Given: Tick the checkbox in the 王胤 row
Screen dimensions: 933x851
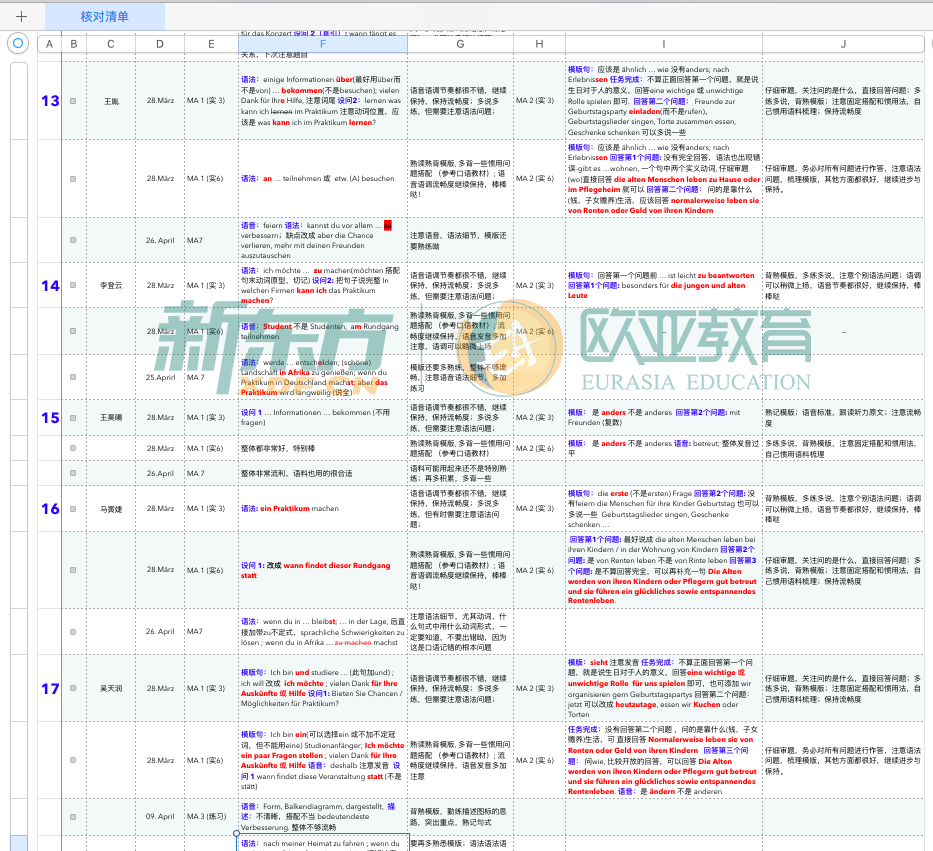Looking at the screenshot, I should coord(73,101).
